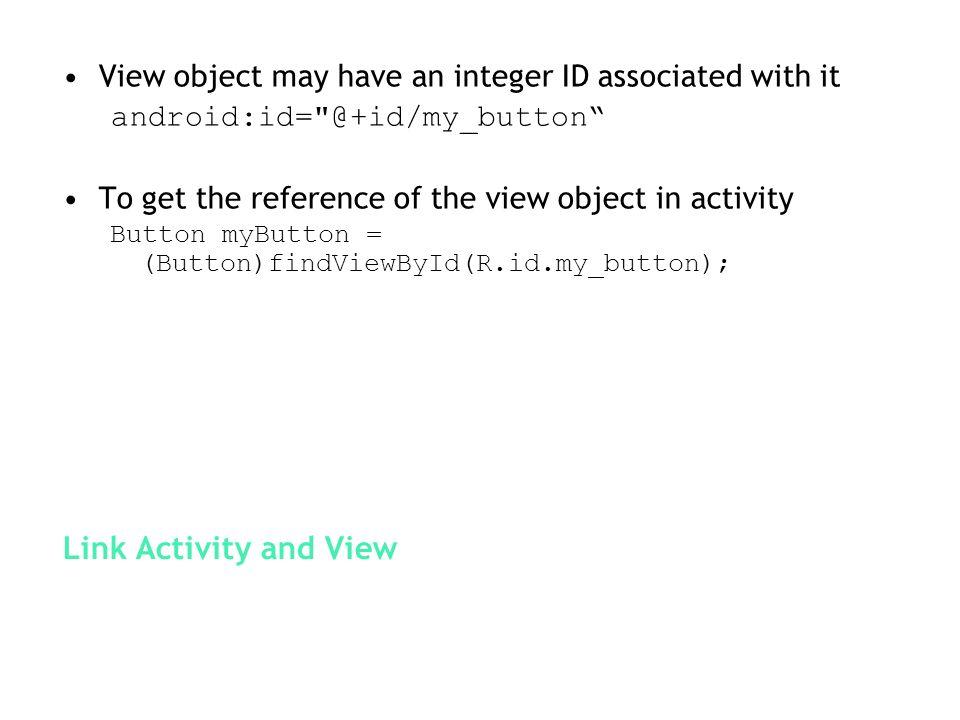This screenshot has width=960, height=720.
Task: Select the 'View object may have' sentence
Action: pyautogui.click(x=469, y=77)
